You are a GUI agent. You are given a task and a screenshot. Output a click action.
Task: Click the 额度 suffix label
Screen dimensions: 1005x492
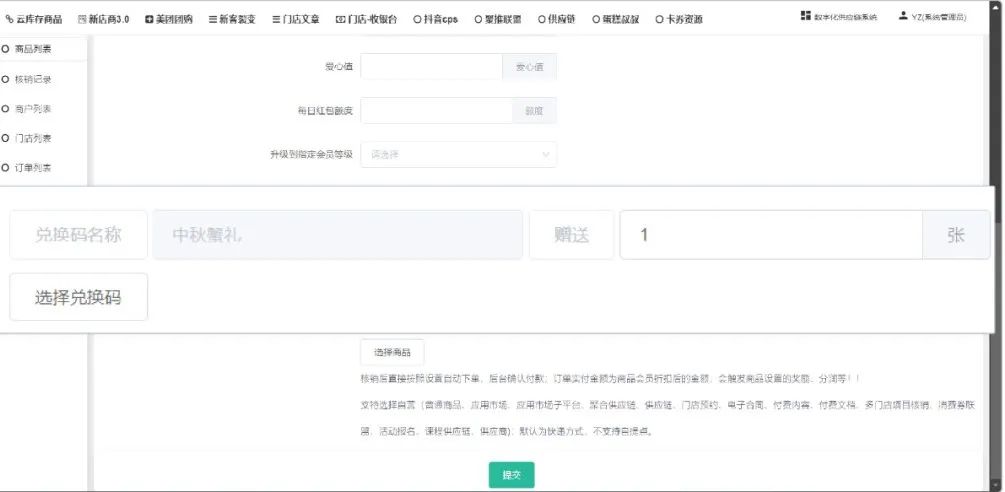point(535,111)
